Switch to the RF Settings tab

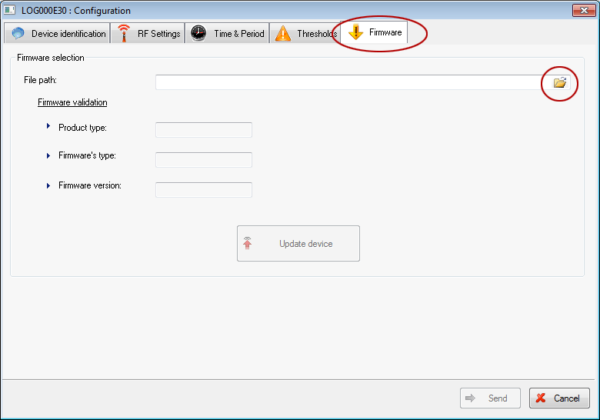(x=148, y=33)
